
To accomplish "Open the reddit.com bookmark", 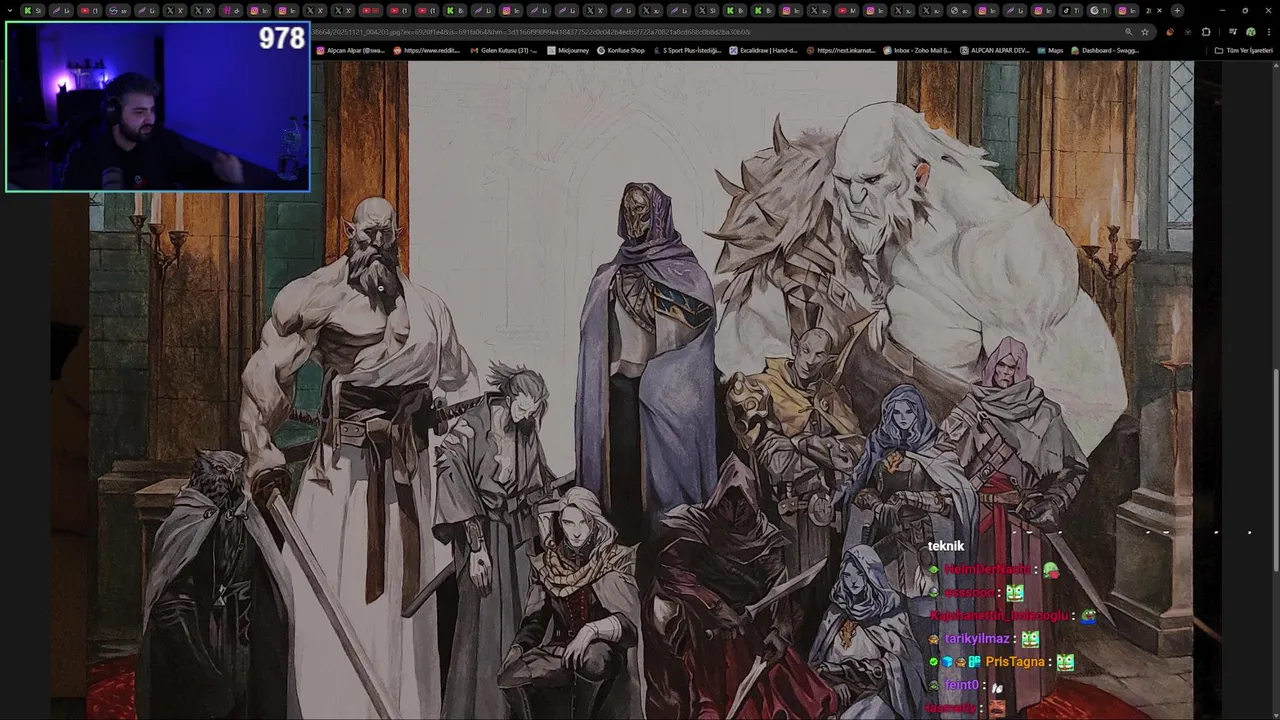I will (x=427, y=50).
